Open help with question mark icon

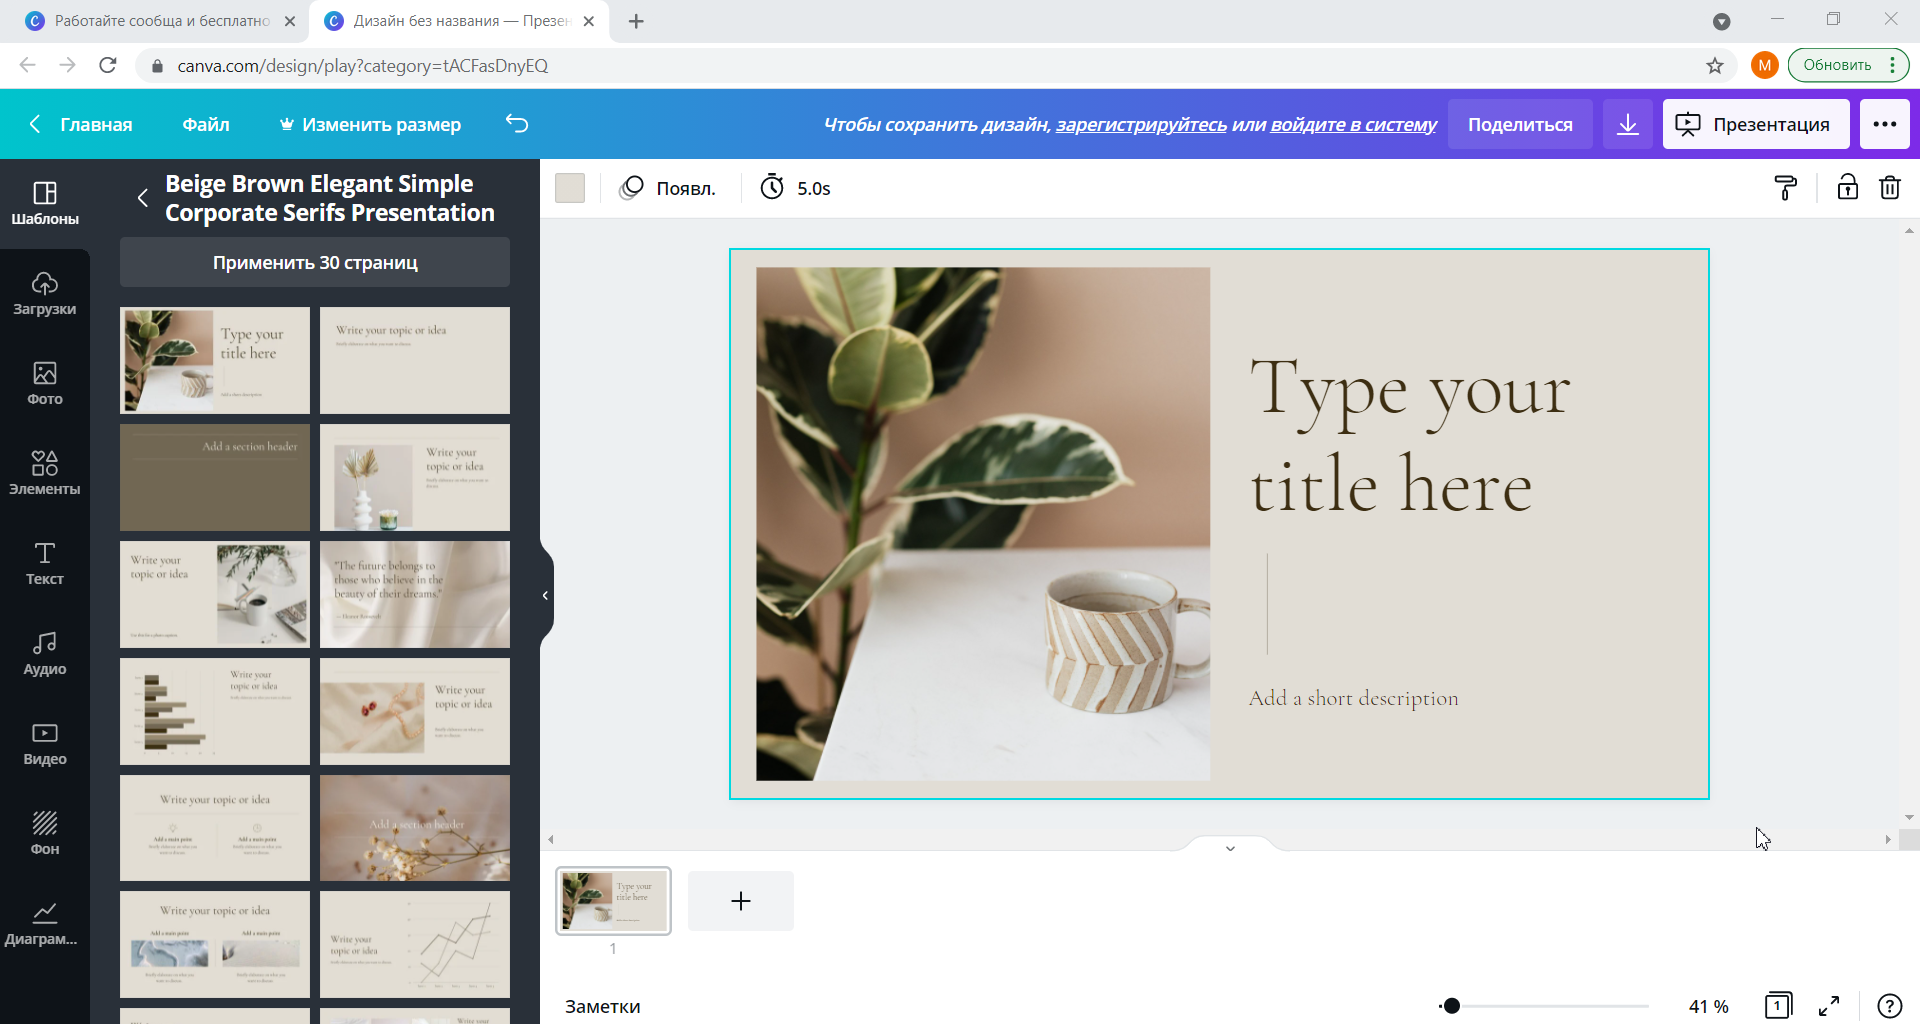pos(1889,1006)
